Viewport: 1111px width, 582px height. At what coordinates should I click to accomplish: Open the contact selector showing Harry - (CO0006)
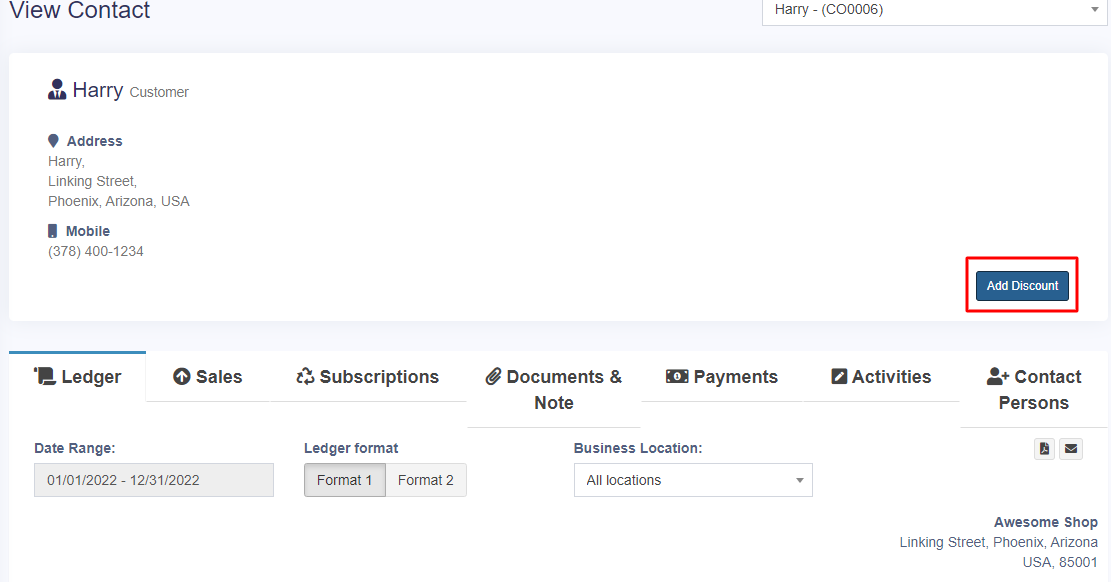pyautogui.click(x=934, y=10)
